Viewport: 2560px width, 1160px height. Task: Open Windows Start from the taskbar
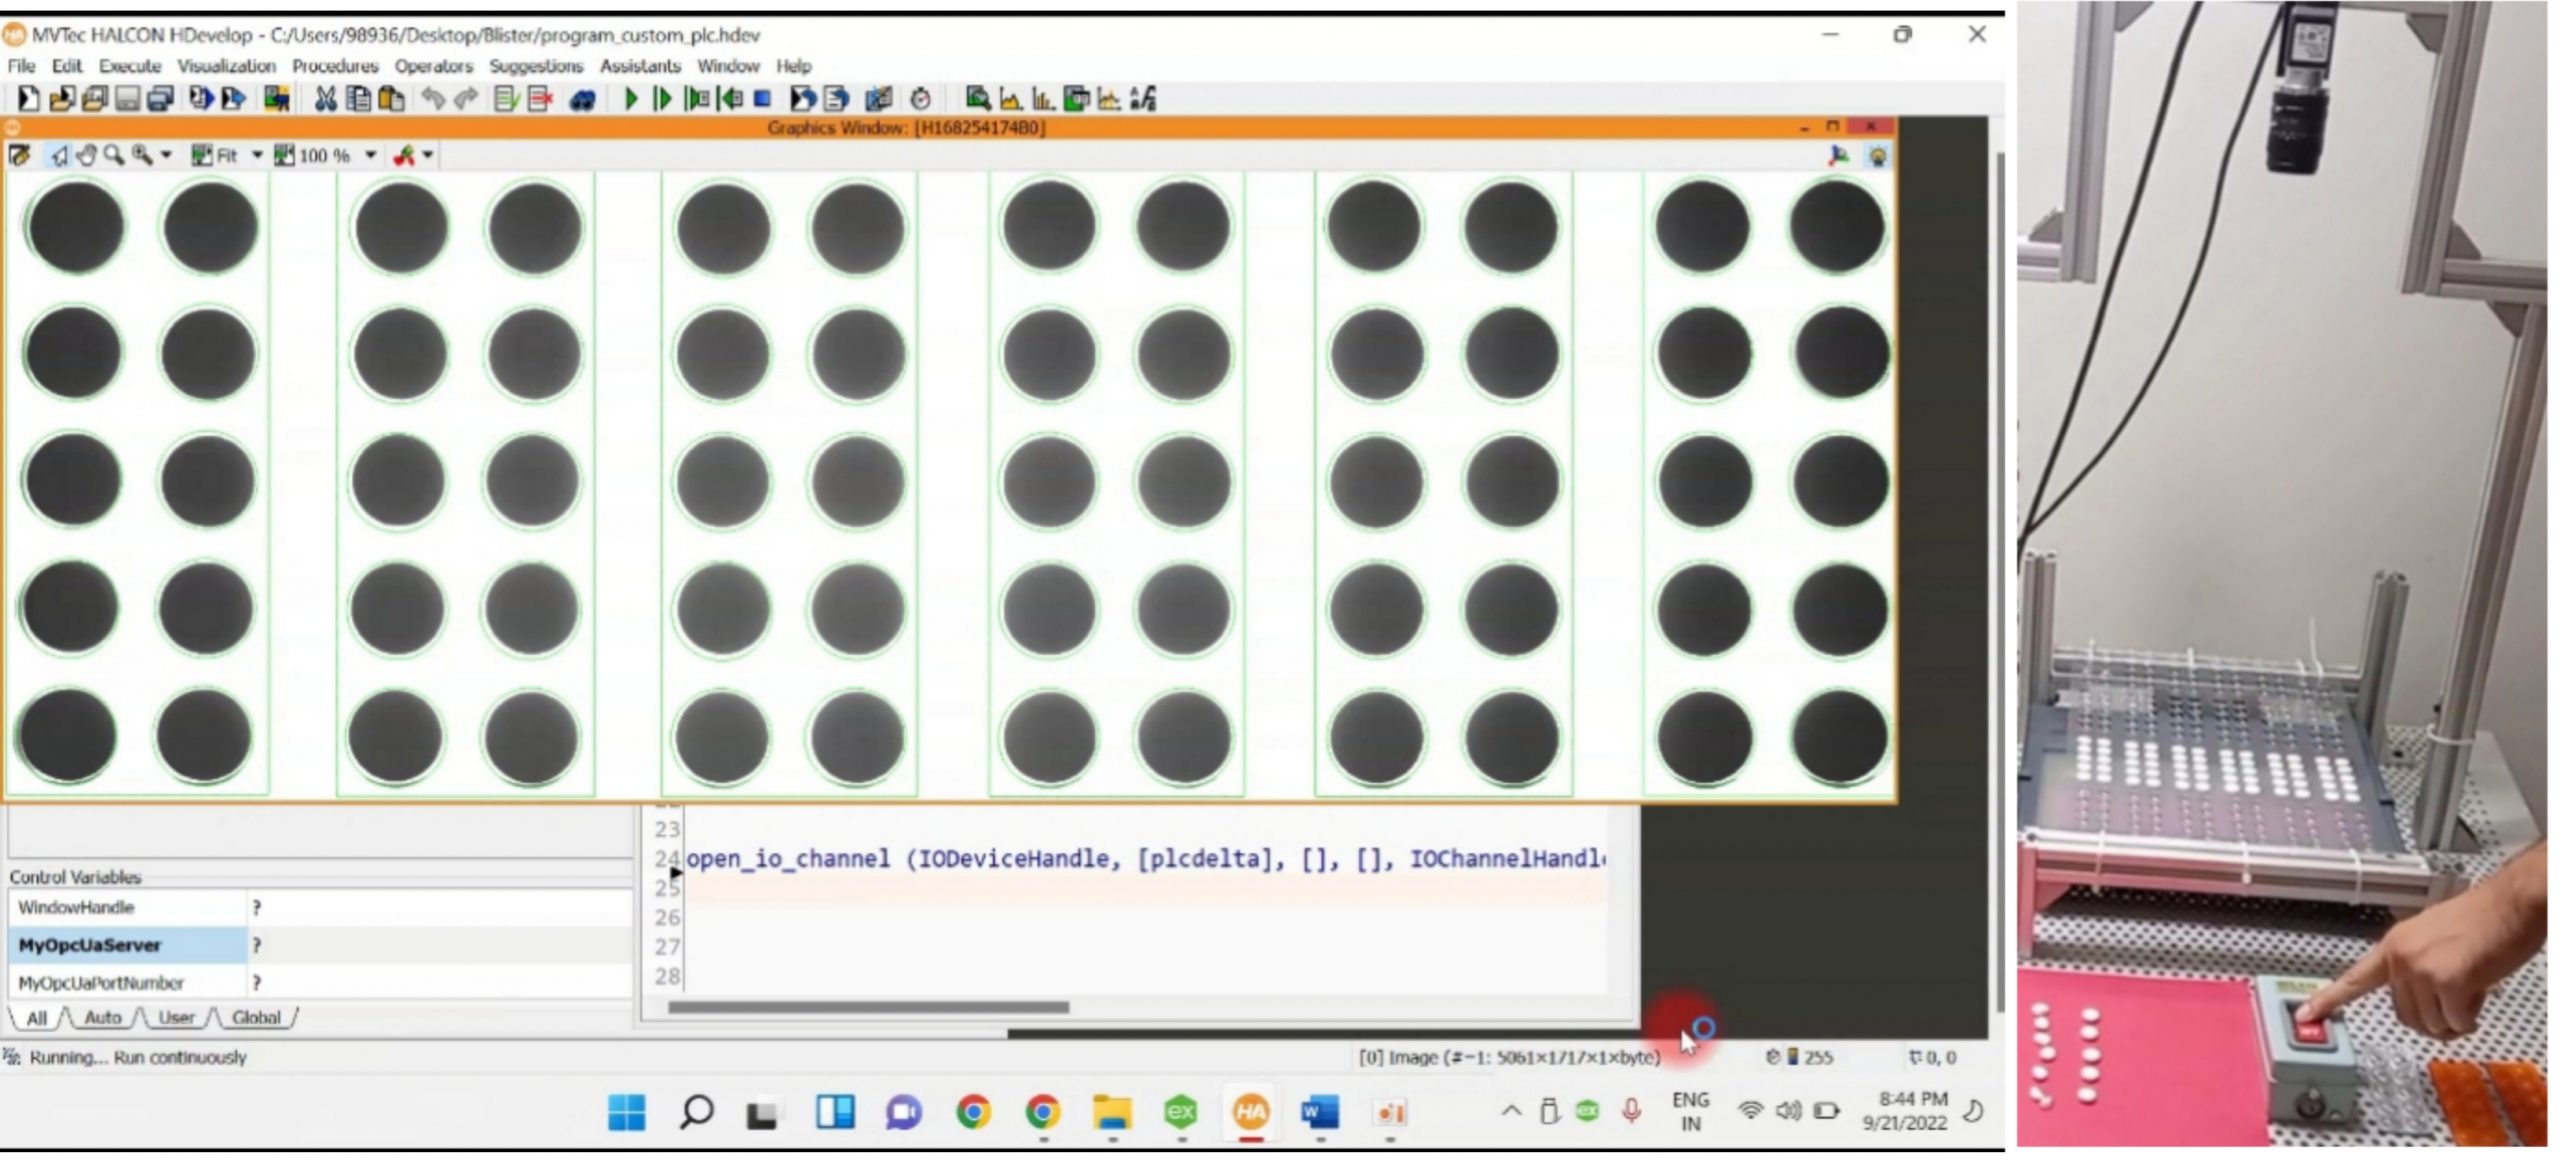click(627, 1112)
